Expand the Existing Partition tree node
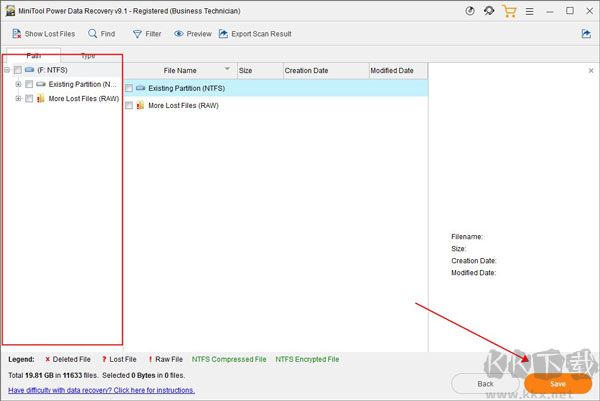Viewport: 600px width, 401px height. pyautogui.click(x=18, y=84)
